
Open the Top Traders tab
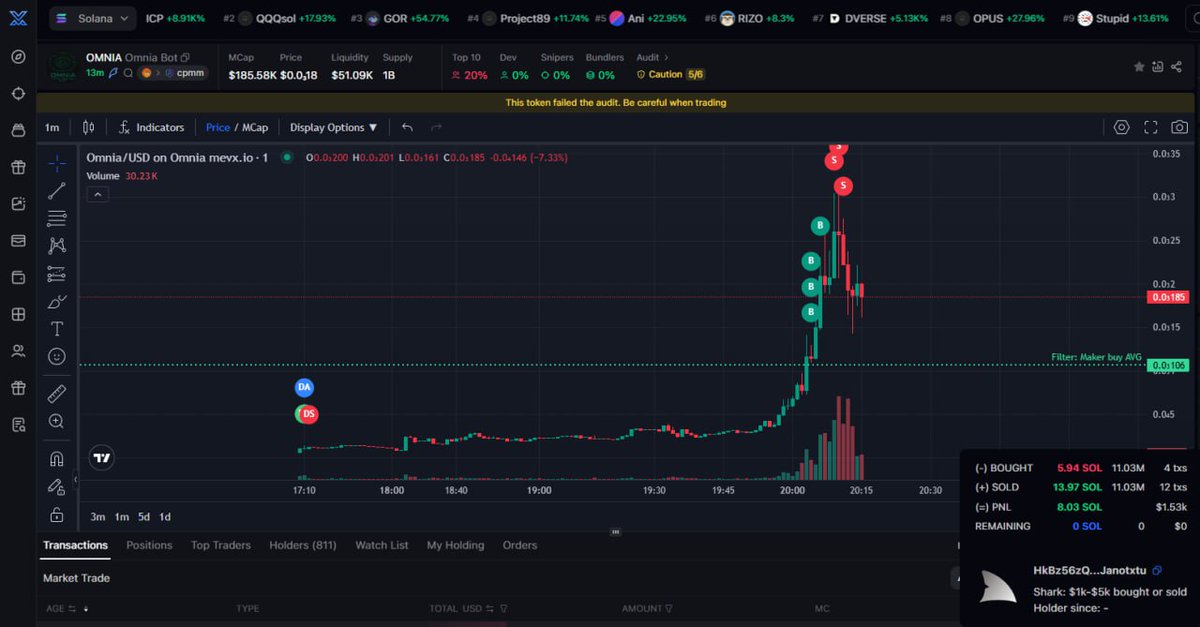tap(221, 545)
